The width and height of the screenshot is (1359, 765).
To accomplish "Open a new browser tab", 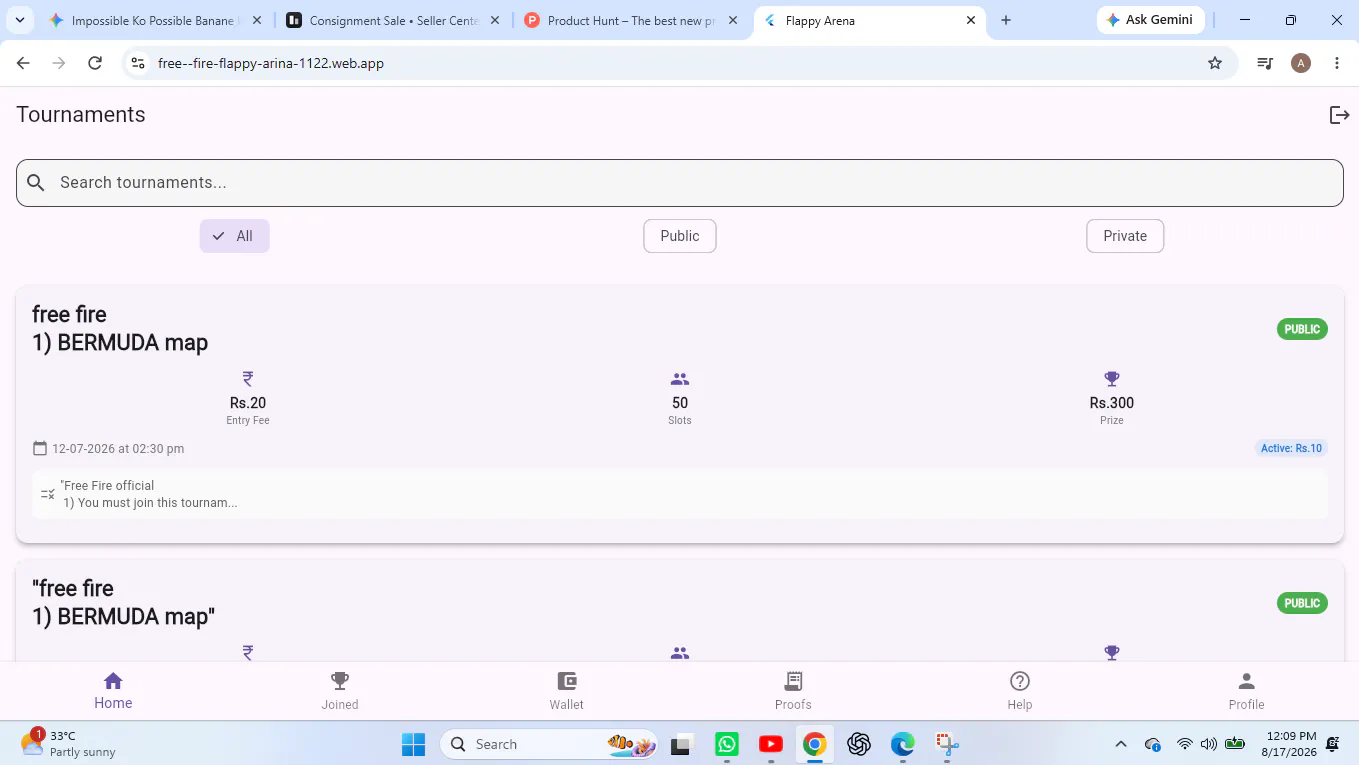I will (1006, 20).
